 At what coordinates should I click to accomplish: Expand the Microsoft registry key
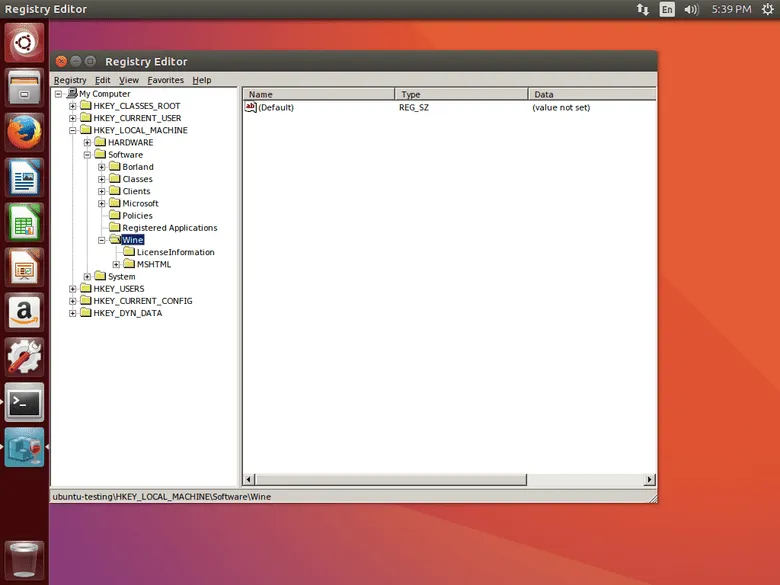102,203
